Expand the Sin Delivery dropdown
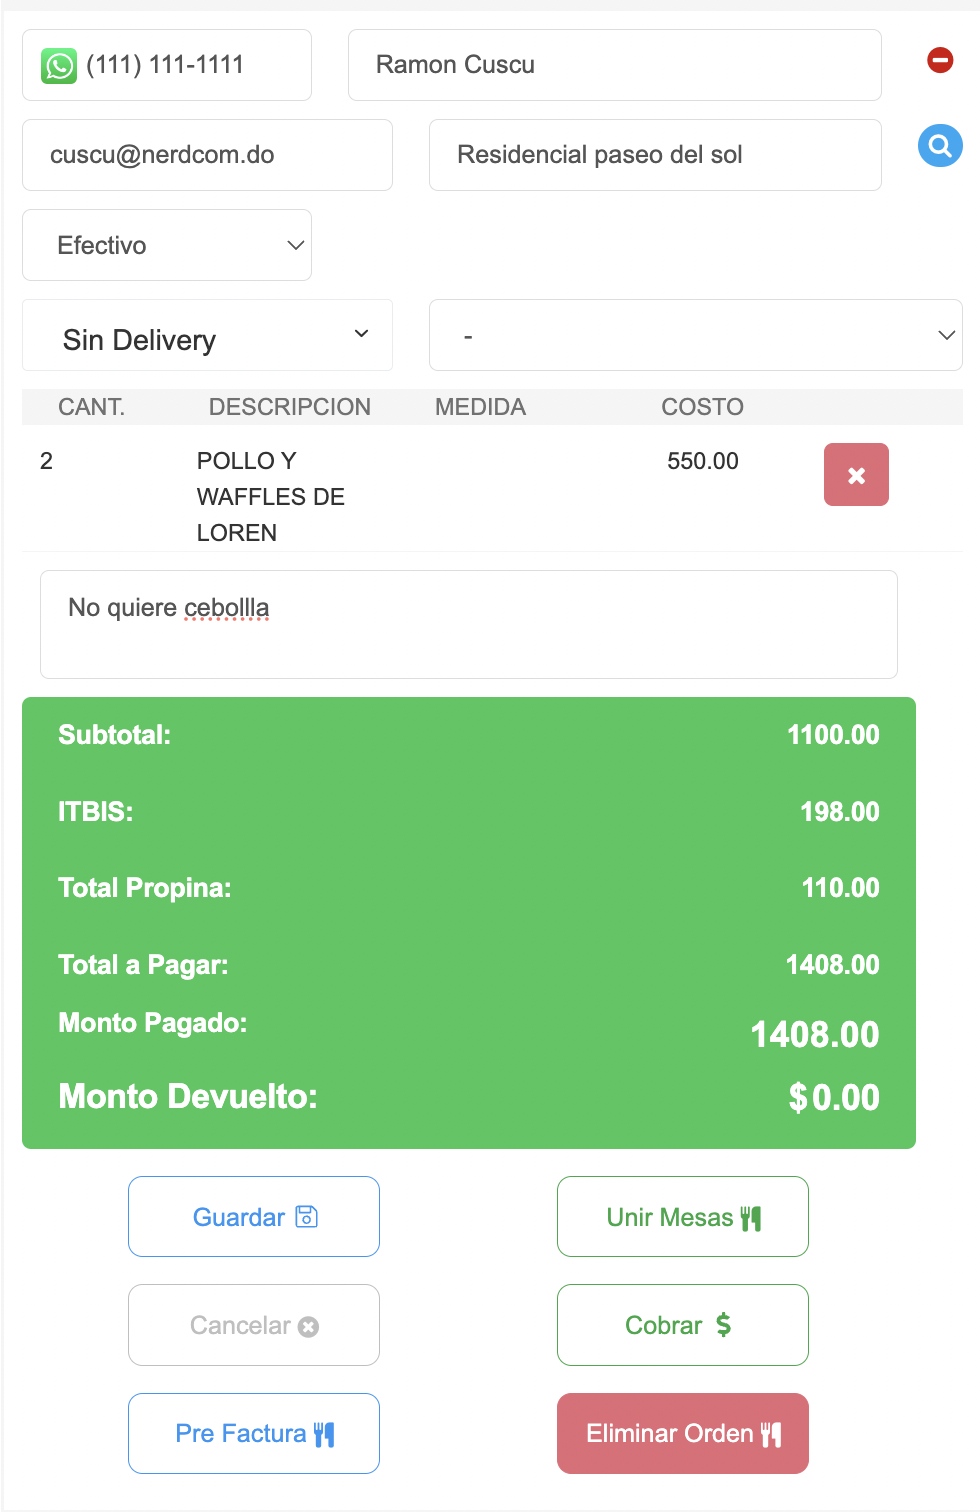980x1512 pixels. 207,335
